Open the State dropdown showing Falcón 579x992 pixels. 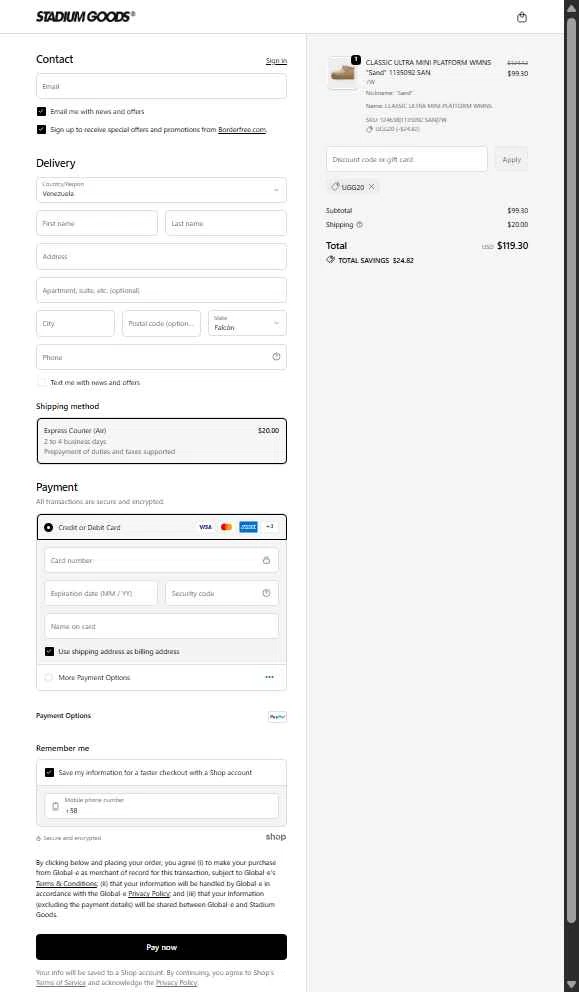(247, 323)
